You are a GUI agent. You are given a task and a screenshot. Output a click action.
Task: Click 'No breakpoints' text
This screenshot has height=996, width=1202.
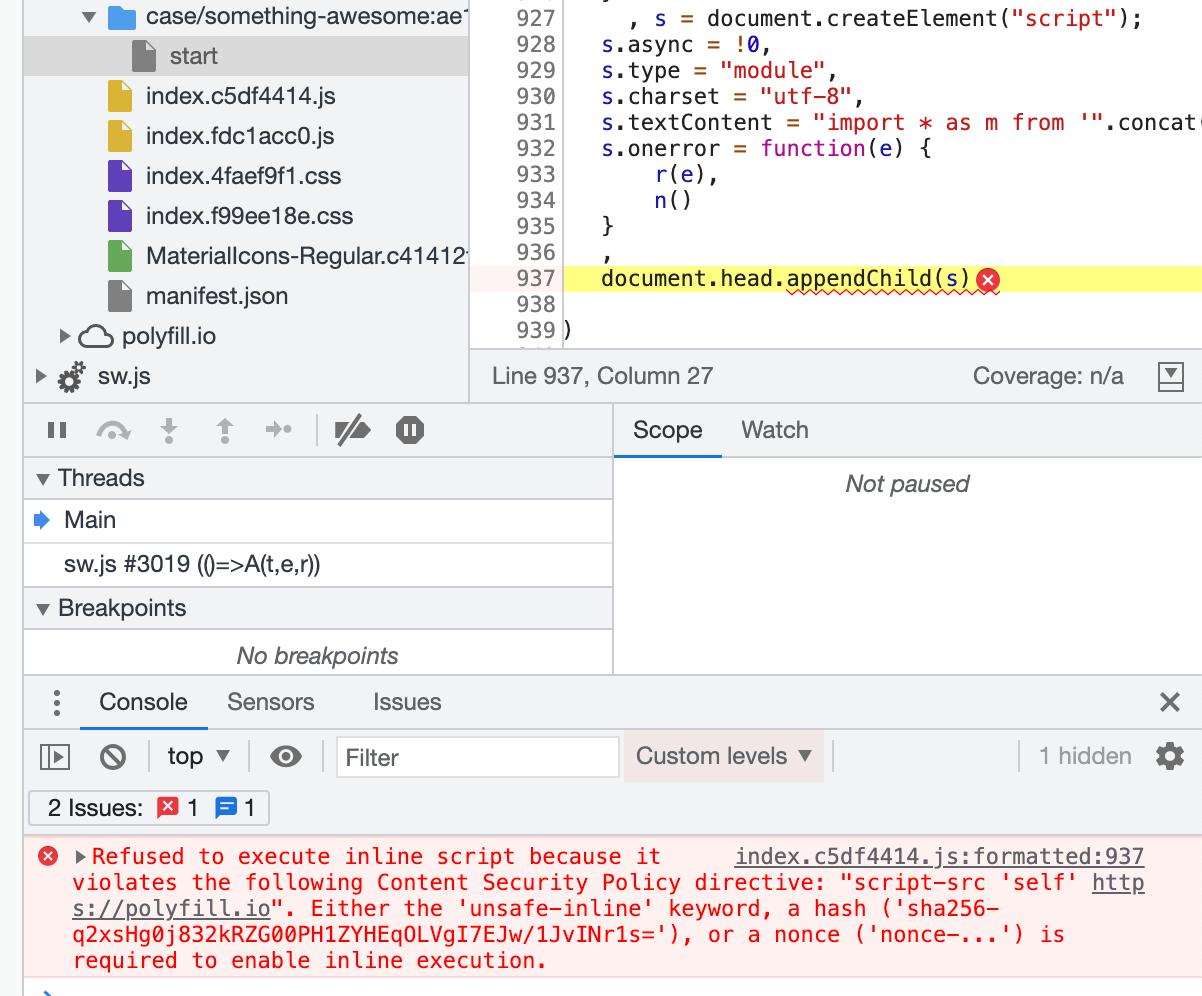[x=318, y=656]
